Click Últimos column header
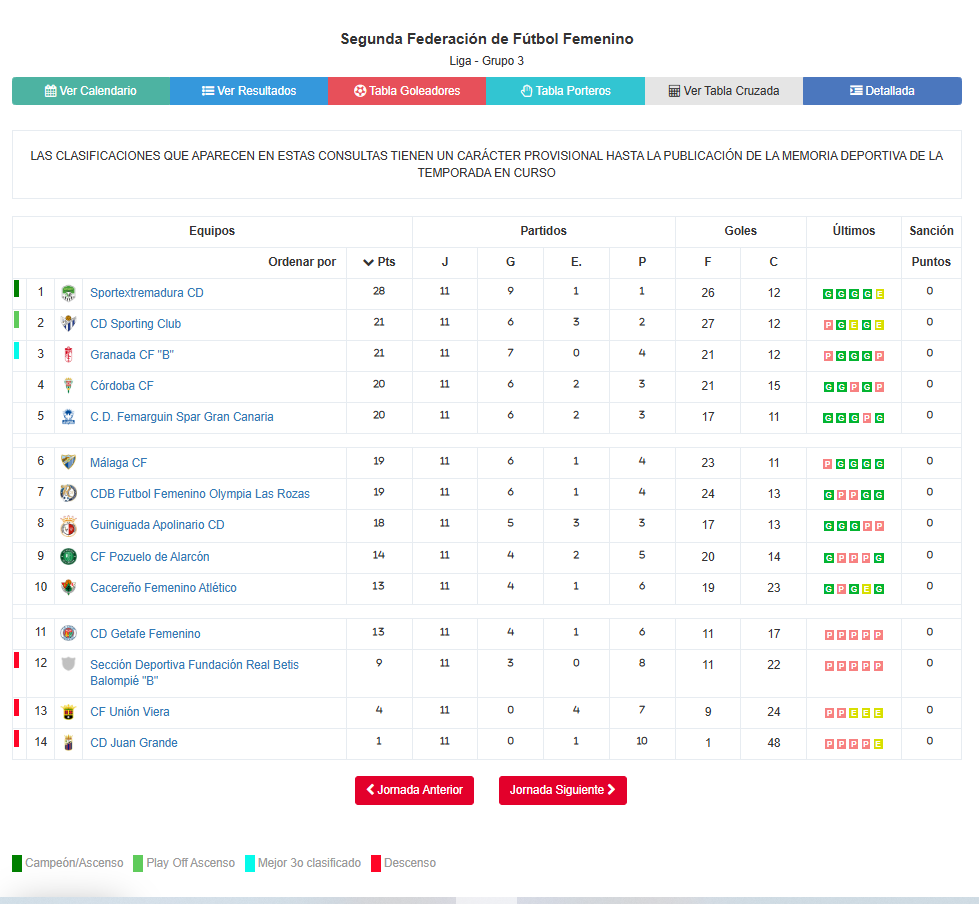Screen dimensions: 979x904 click(854, 231)
